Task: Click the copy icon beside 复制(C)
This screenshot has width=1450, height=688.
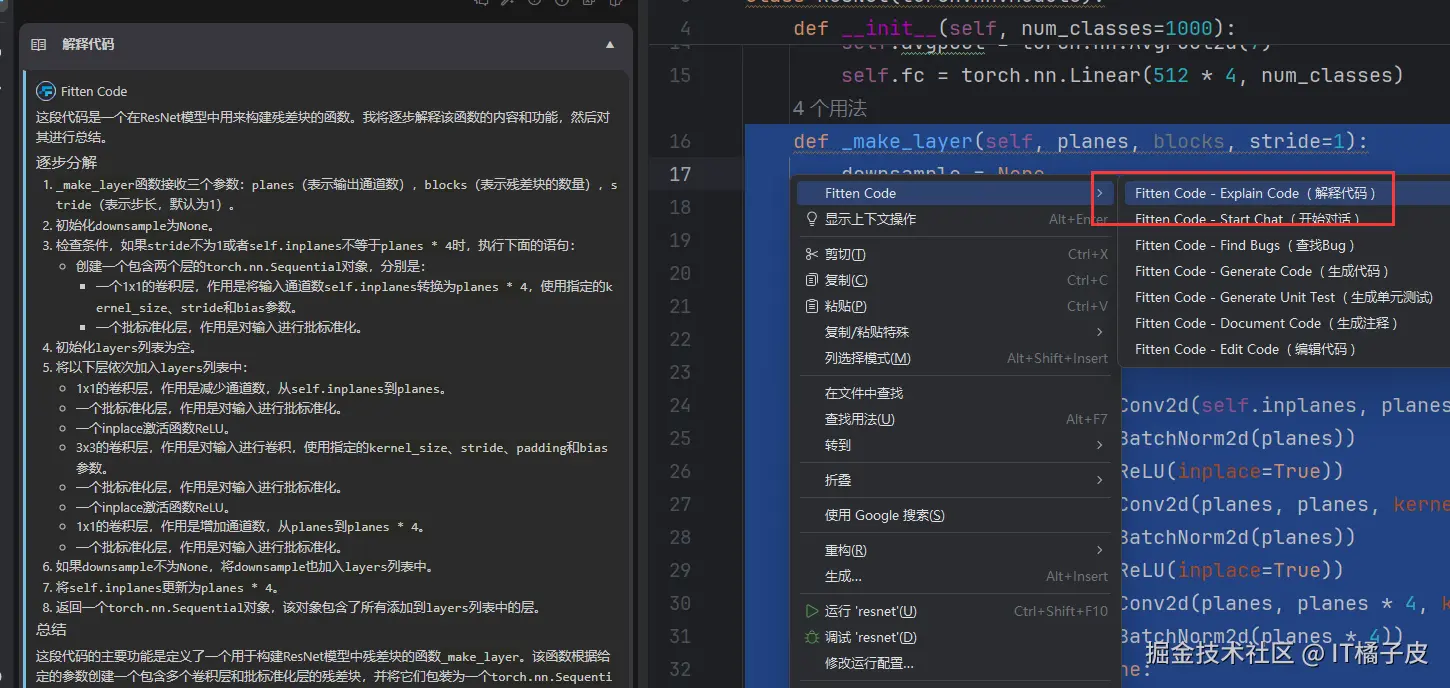Action: point(812,280)
